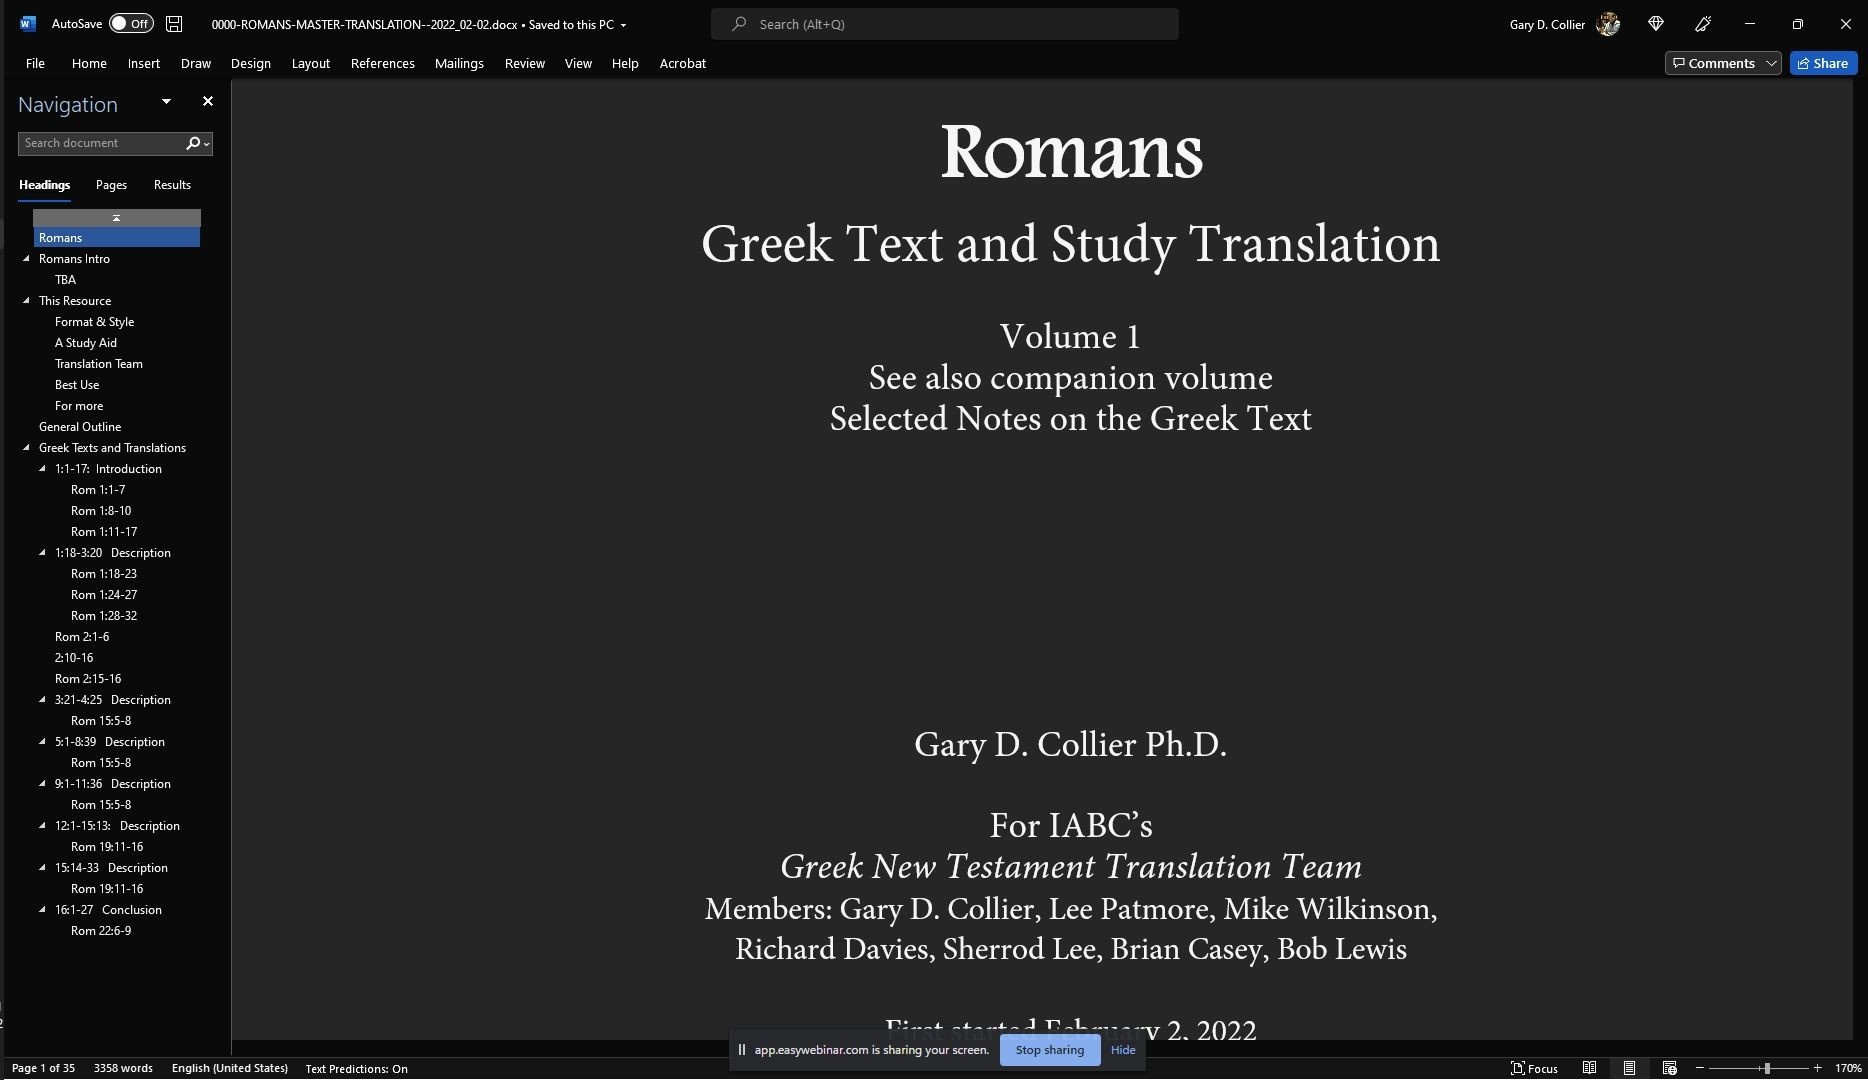The image size is (1868, 1080).
Task: Open the Layout ribbon tab
Action: 311,63
